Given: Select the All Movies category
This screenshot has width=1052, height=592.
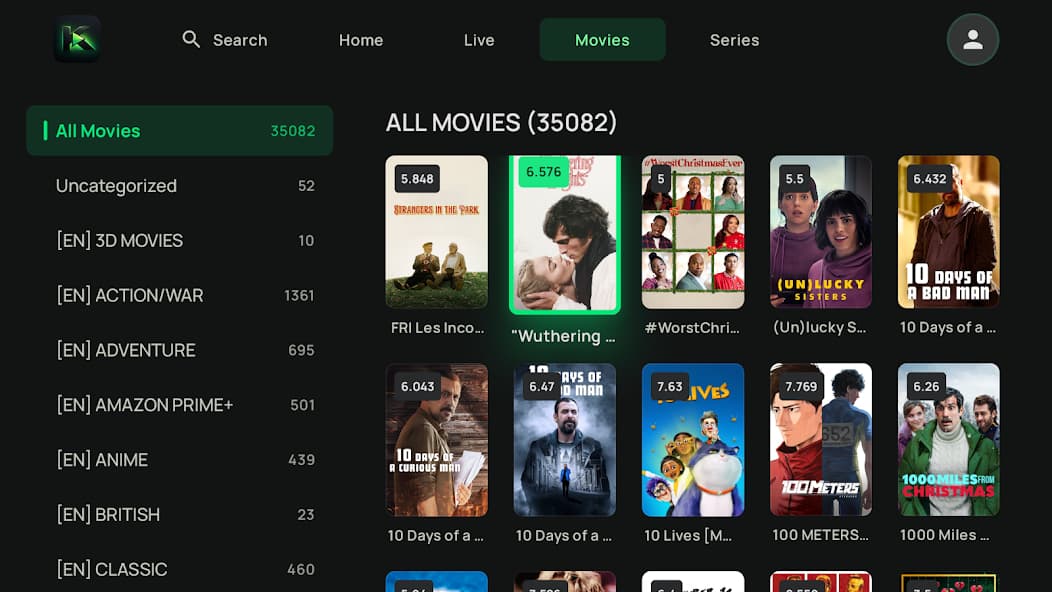Looking at the screenshot, I should click(x=180, y=131).
